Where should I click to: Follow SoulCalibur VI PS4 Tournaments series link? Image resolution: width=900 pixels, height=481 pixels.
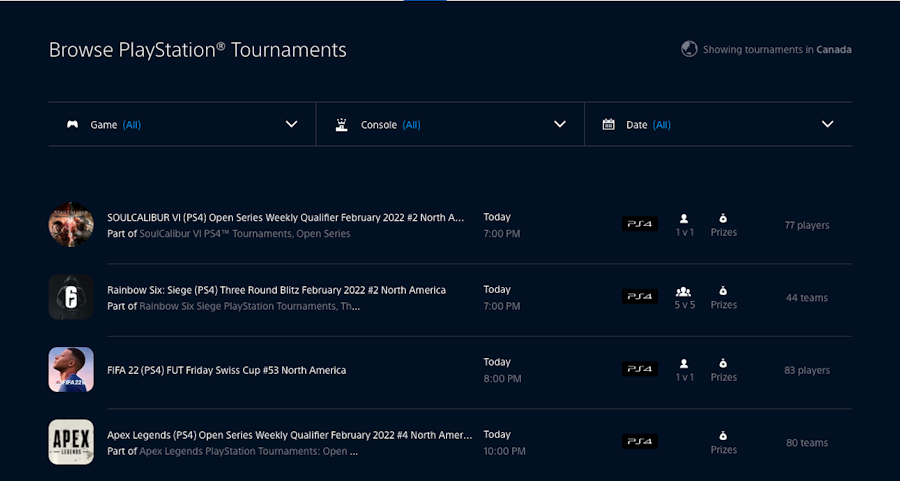pyautogui.click(x=245, y=234)
